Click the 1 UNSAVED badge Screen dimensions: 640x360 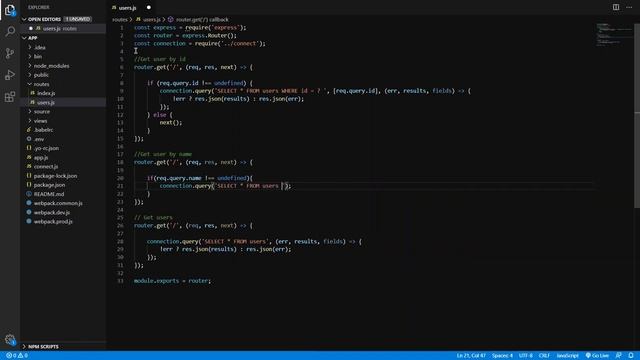point(78,19)
